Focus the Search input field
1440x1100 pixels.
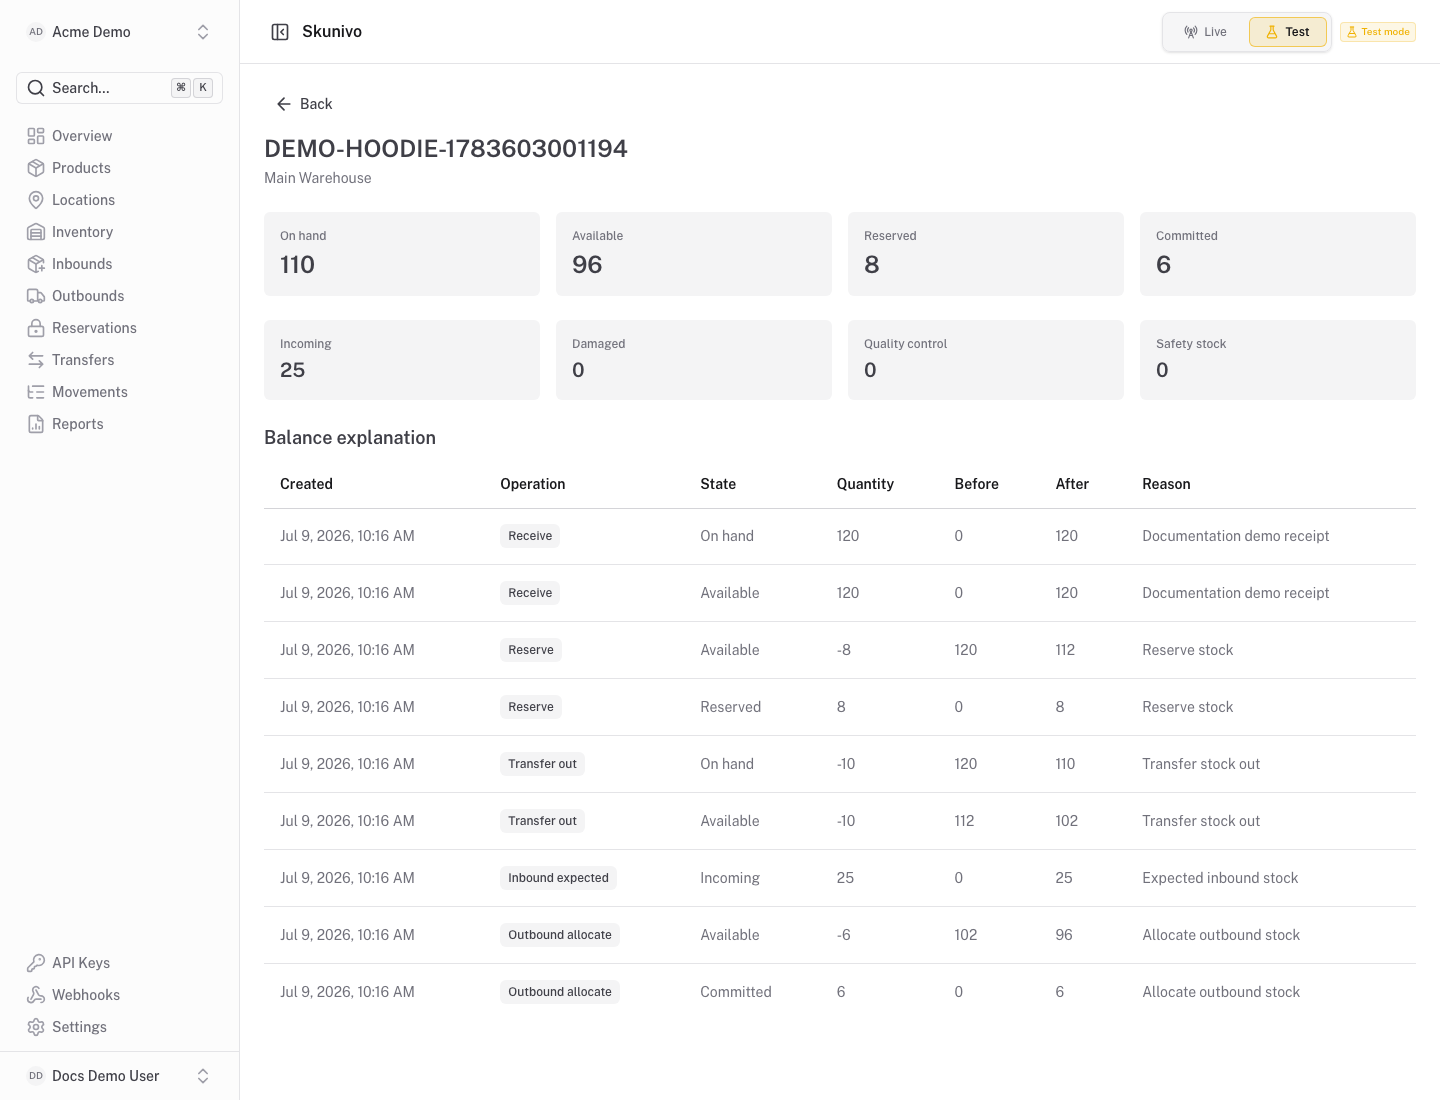[119, 88]
